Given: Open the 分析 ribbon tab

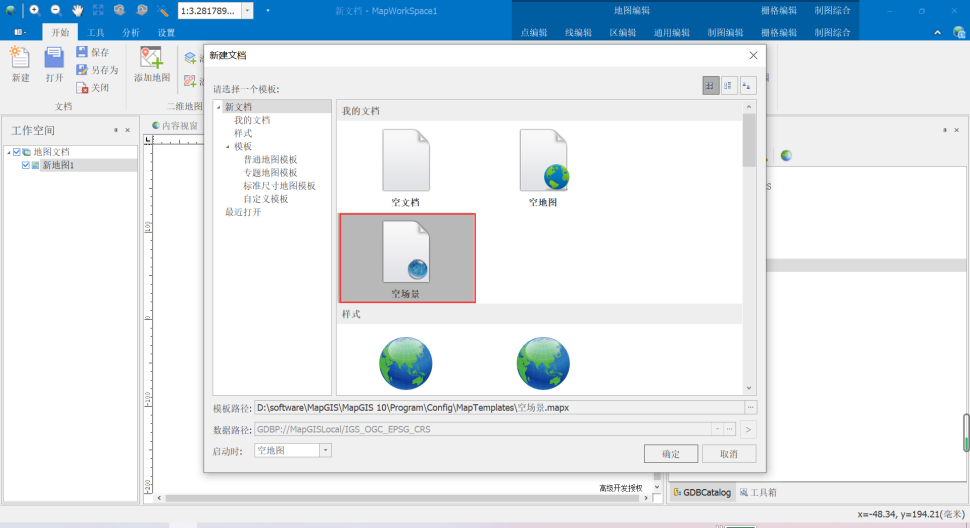Looking at the screenshot, I should point(131,32).
